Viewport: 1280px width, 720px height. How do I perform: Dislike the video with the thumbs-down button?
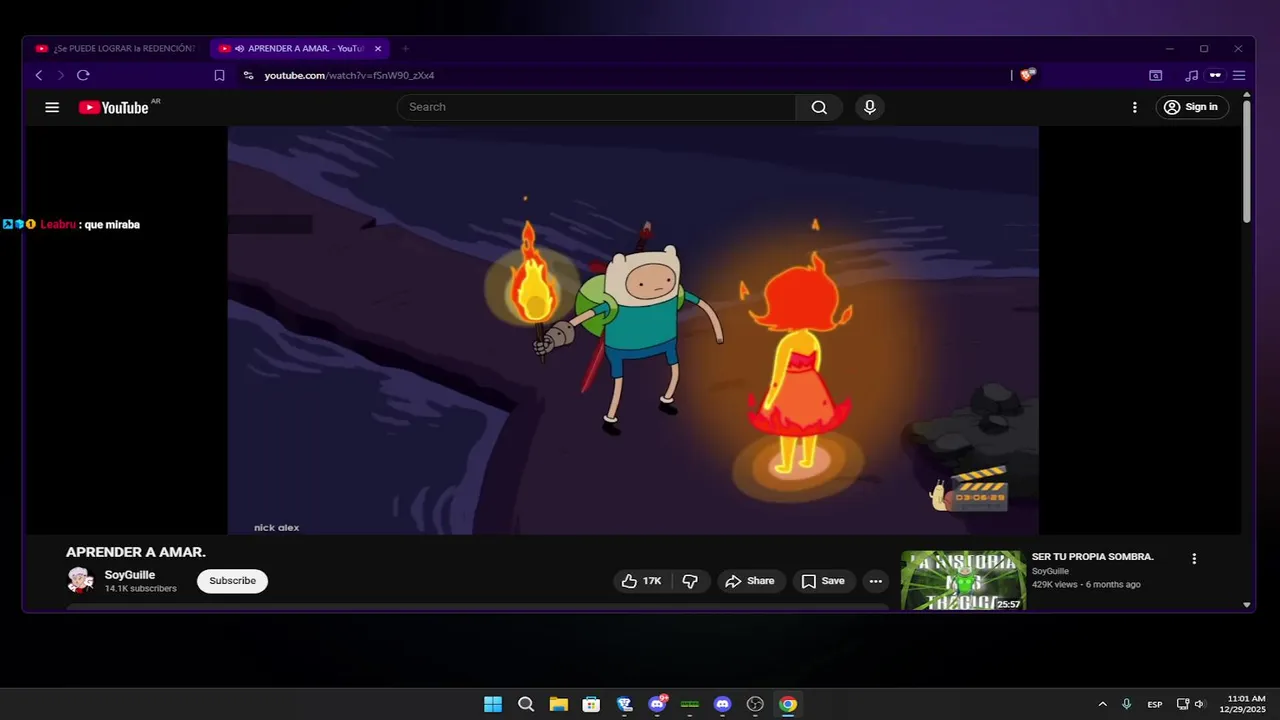pos(690,581)
